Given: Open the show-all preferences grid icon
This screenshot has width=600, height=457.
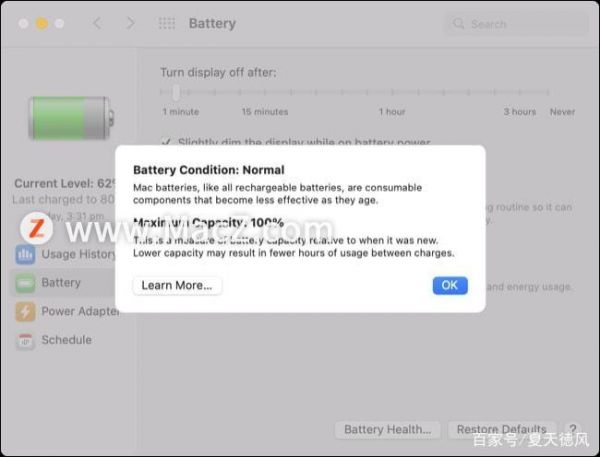Looking at the screenshot, I should (167, 23).
